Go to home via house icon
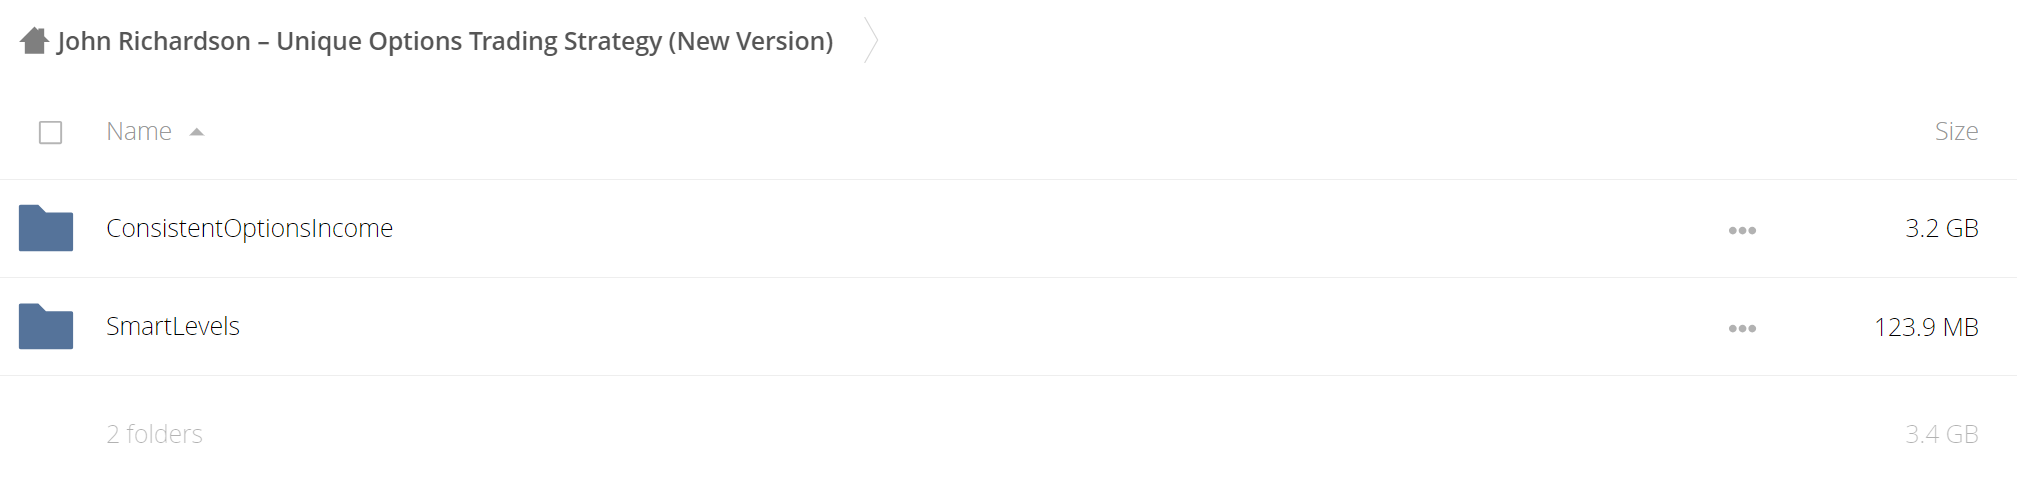 point(34,41)
